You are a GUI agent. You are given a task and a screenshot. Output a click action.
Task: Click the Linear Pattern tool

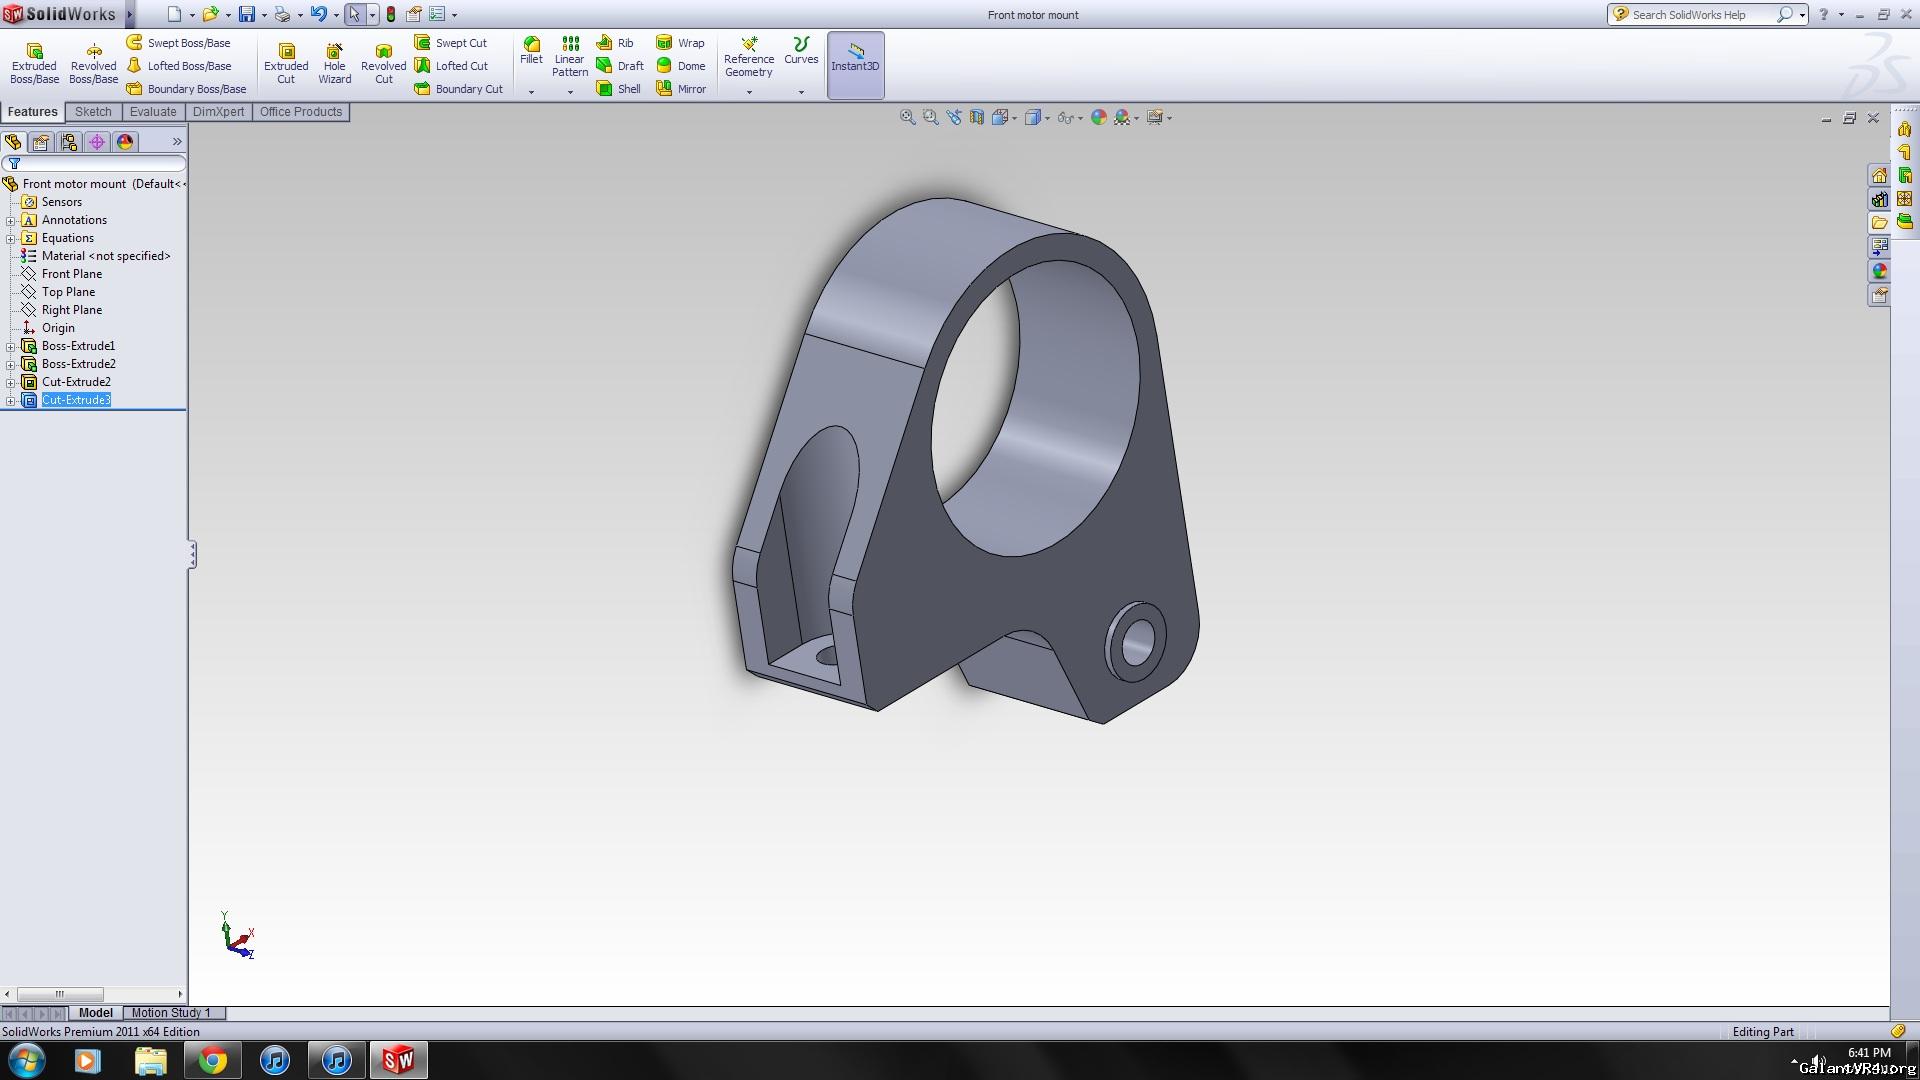point(570,57)
